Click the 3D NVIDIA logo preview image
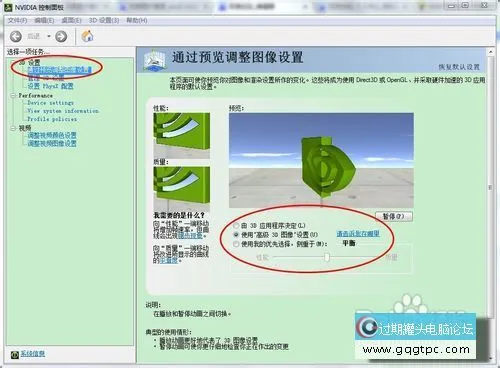This screenshot has height=368, width=500. (321, 160)
